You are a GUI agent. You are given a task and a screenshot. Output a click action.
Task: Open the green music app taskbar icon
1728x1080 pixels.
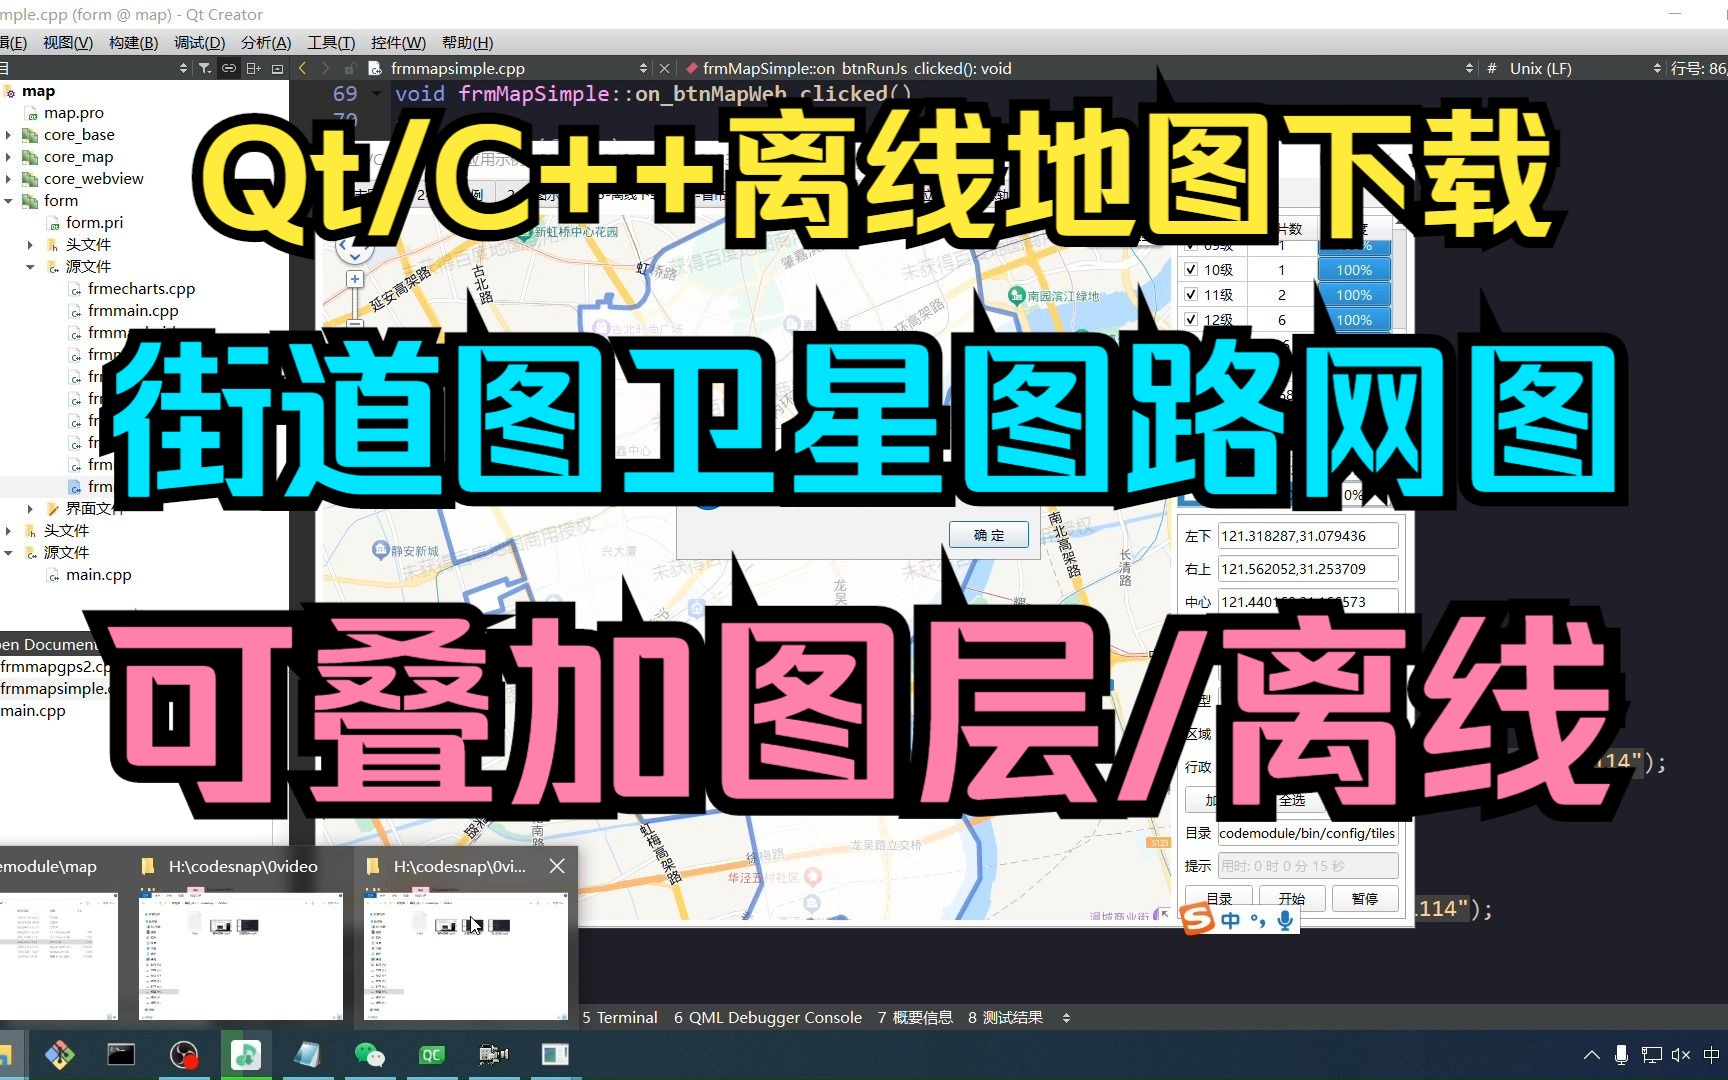(246, 1055)
